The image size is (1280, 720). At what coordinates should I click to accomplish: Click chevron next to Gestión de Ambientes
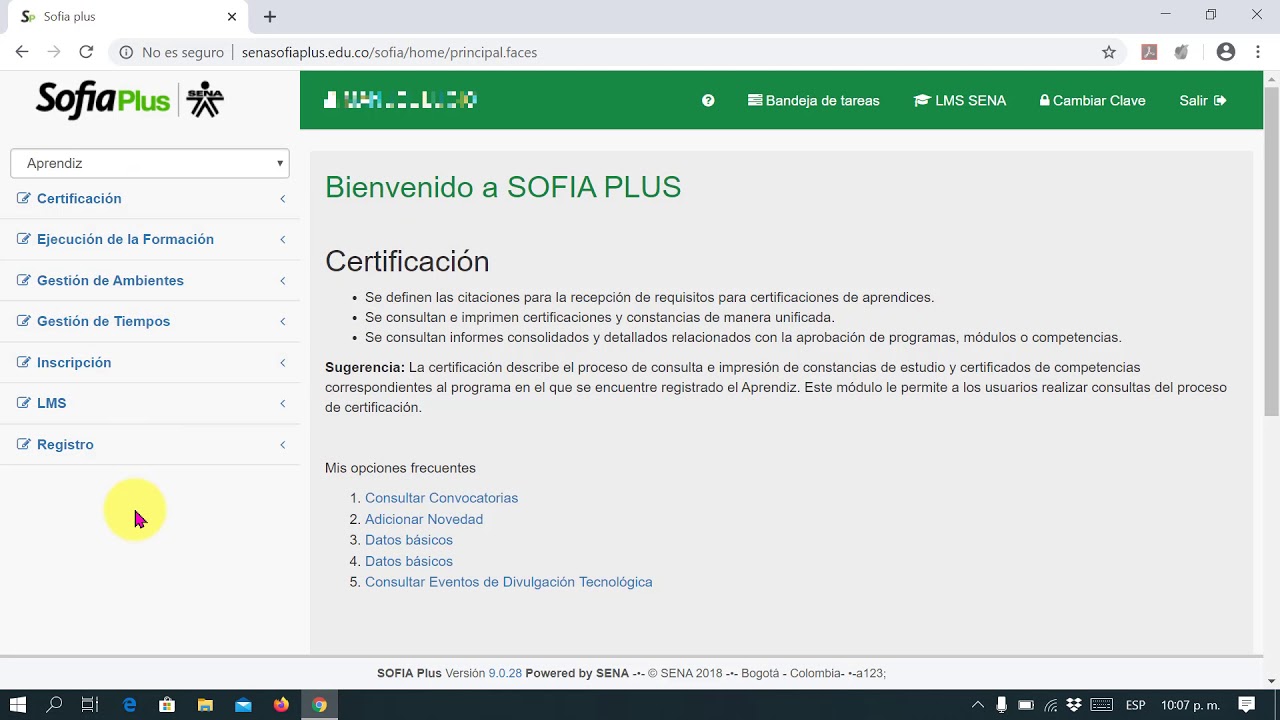coord(283,280)
